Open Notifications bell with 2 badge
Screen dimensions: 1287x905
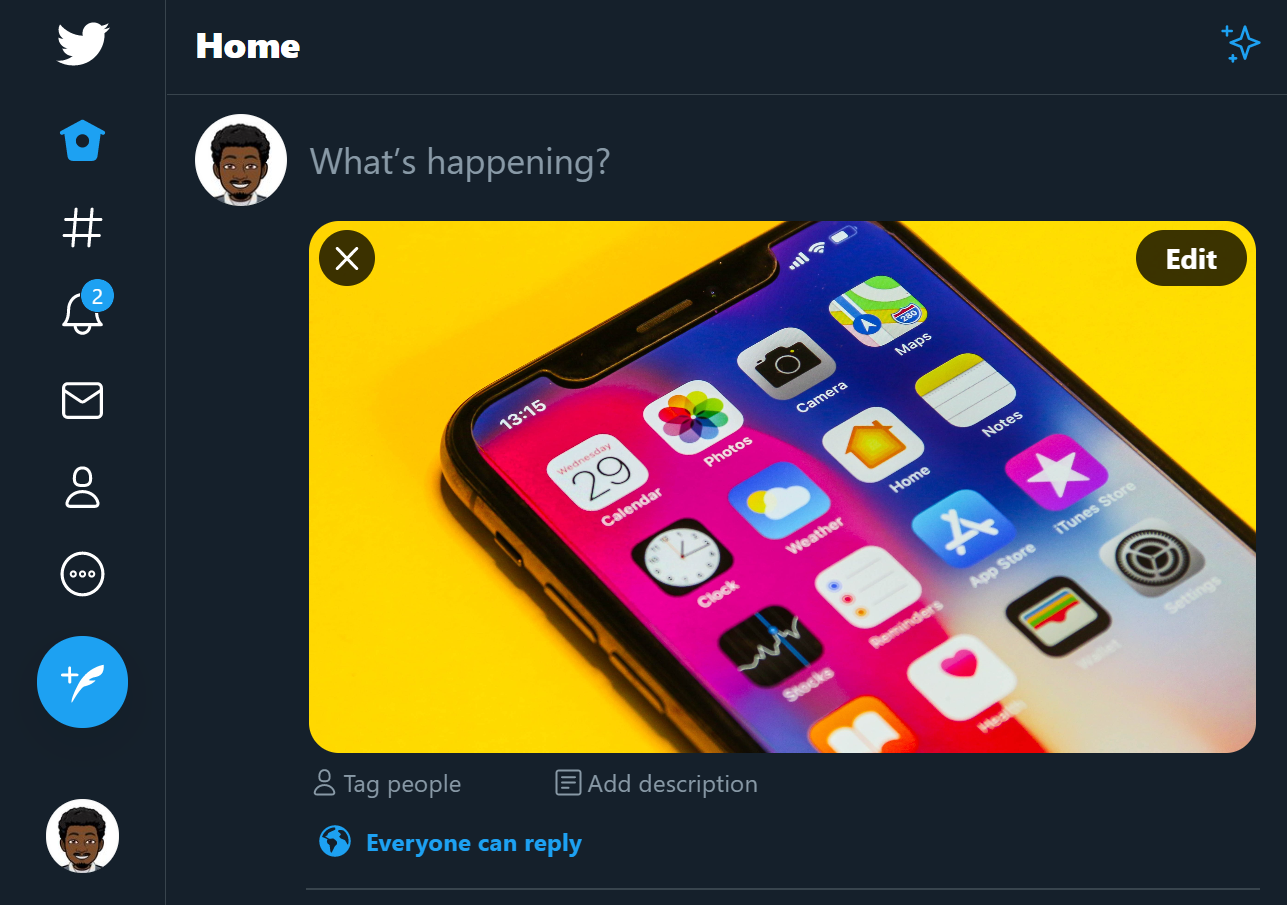click(x=83, y=313)
